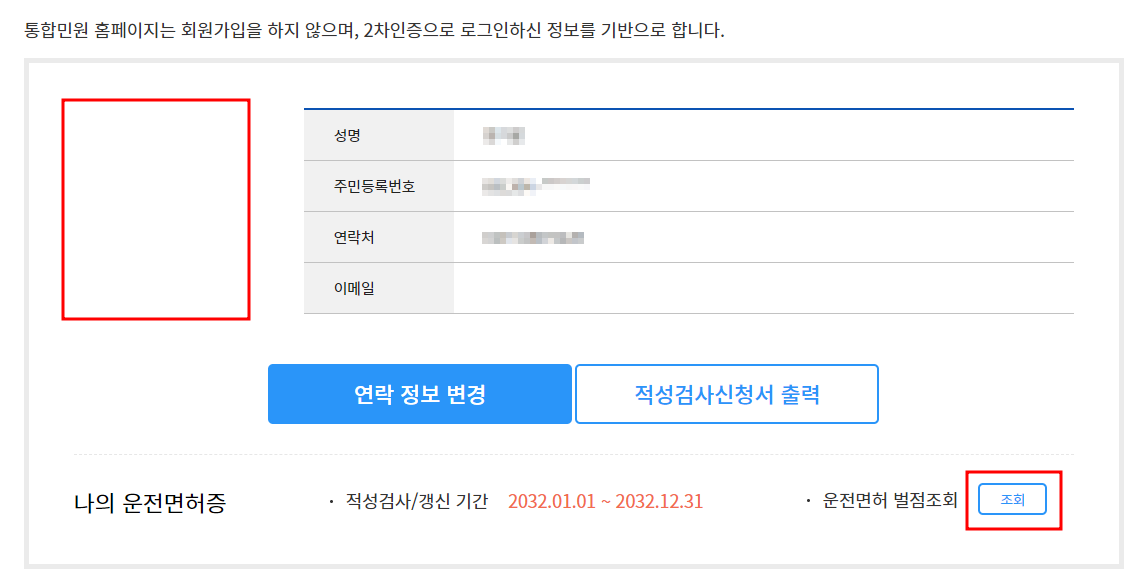
Task: Click the 조회 button for penalty points
Action: [1011, 496]
